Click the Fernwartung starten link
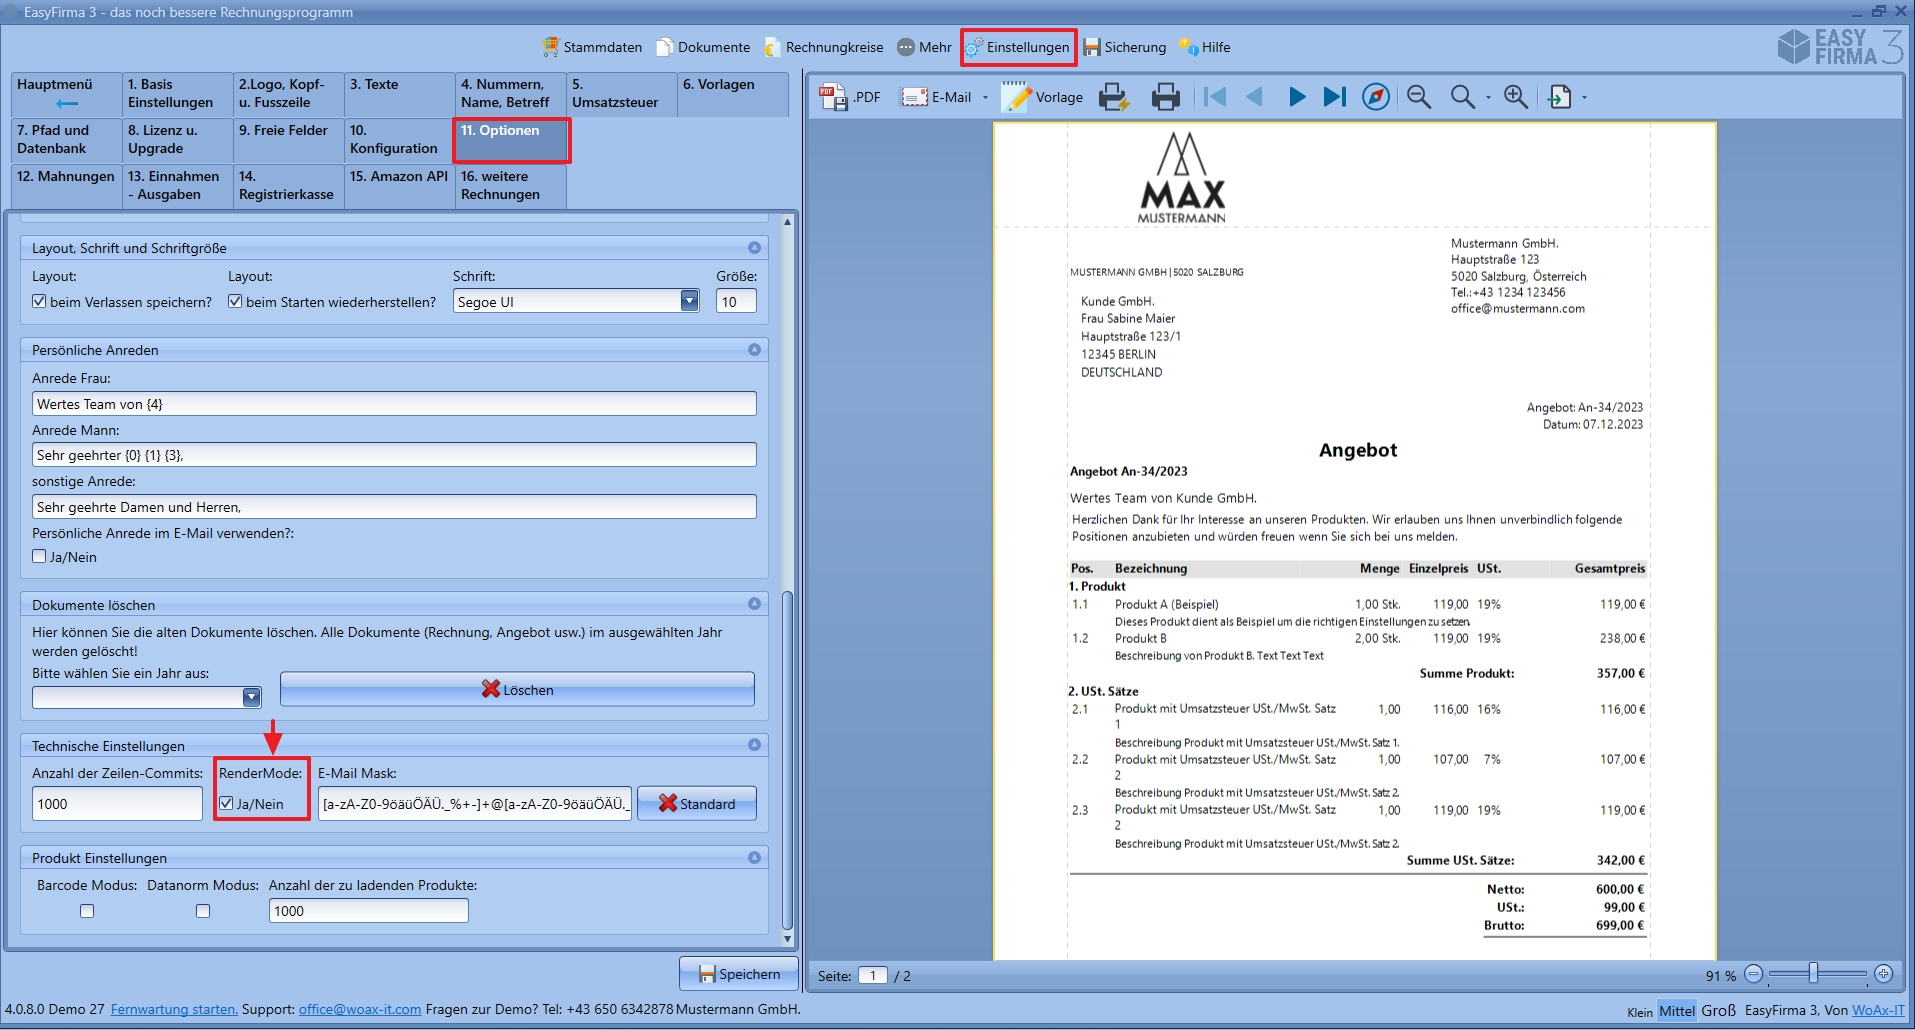1915x1030 pixels. [x=174, y=1009]
